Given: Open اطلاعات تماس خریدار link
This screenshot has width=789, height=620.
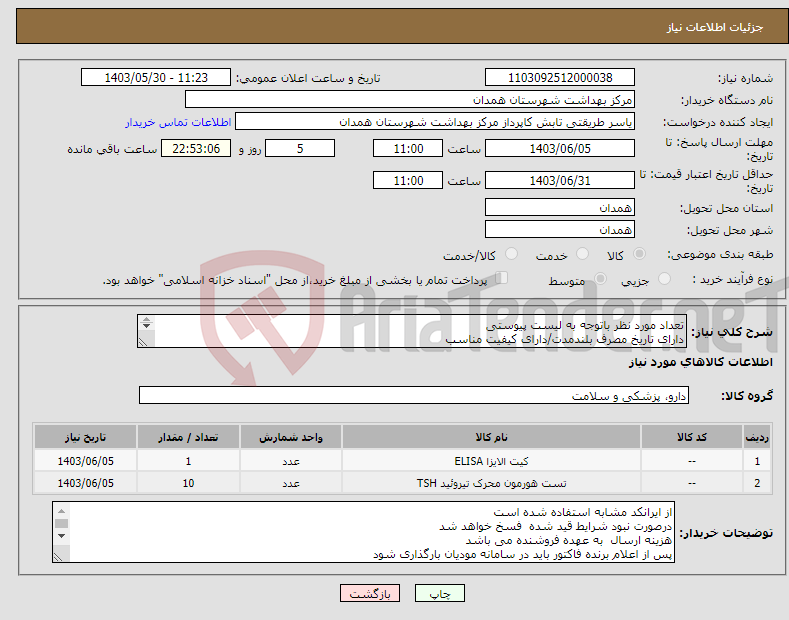Looking at the screenshot, I should tap(178, 122).
